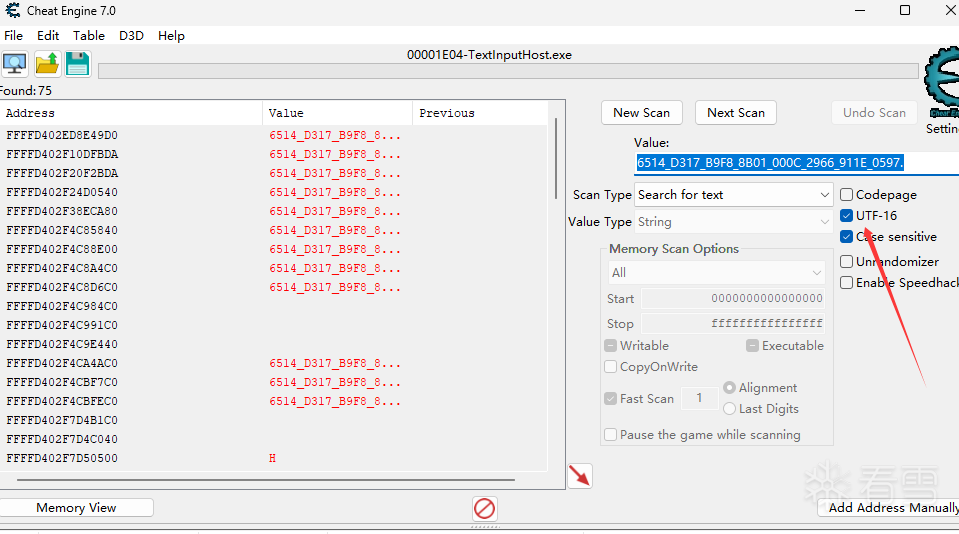The width and height of the screenshot is (959, 534).
Task: Copy selected addresses with red arrow button
Action: 580,476
